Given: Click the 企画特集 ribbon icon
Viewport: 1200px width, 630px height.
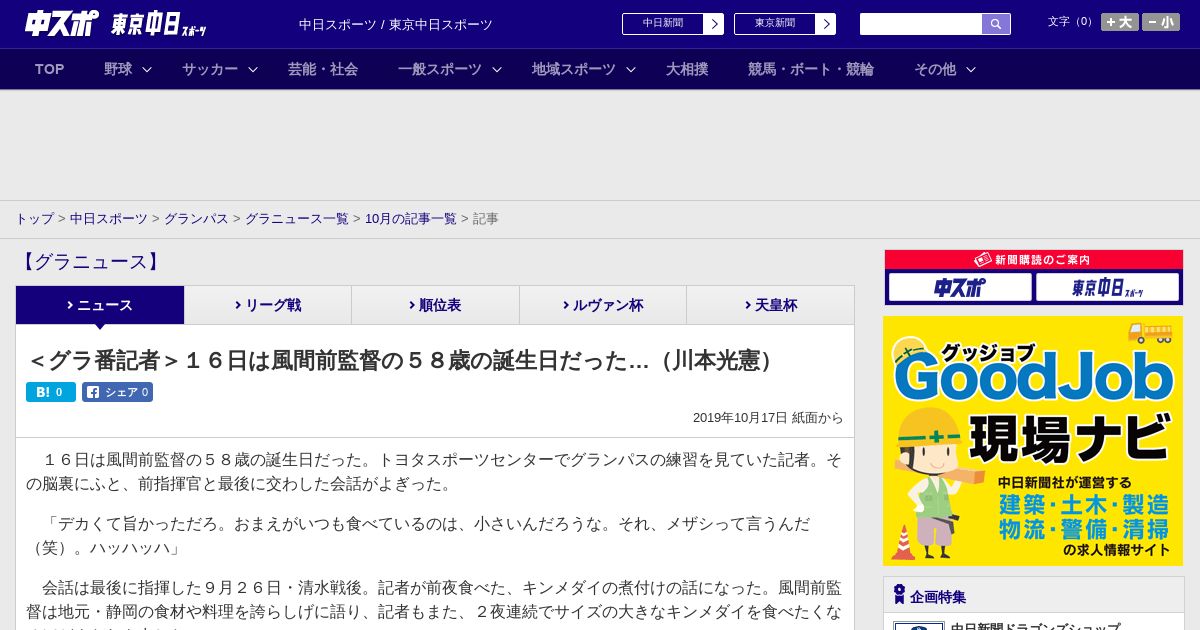Looking at the screenshot, I should coord(899,595).
